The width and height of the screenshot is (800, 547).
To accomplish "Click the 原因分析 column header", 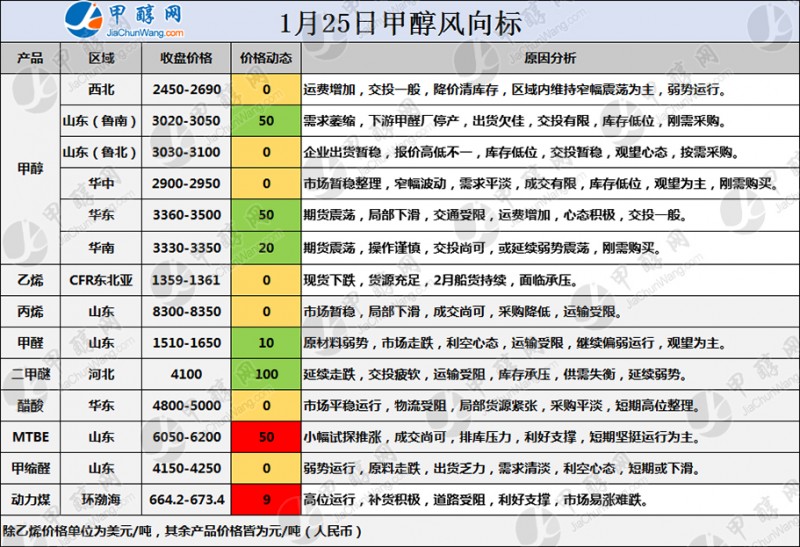I will (x=550, y=58).
